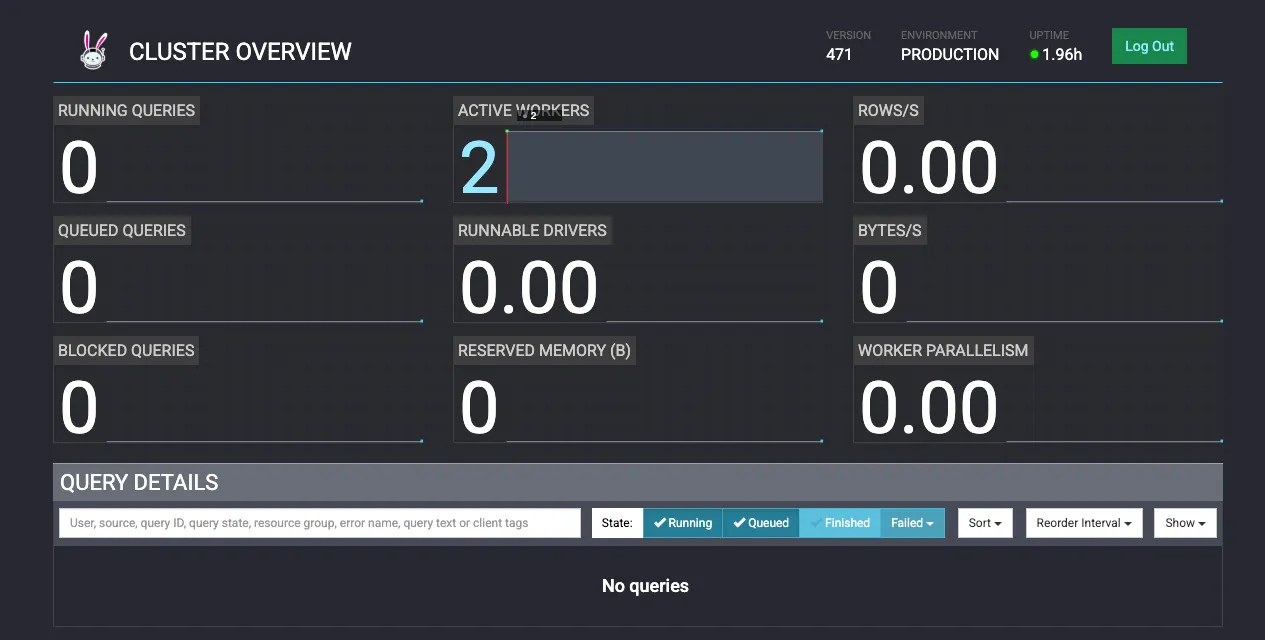This screenshot has height=640, width=1265.
Task: Click the BYTES/S label
Action: 890,231
